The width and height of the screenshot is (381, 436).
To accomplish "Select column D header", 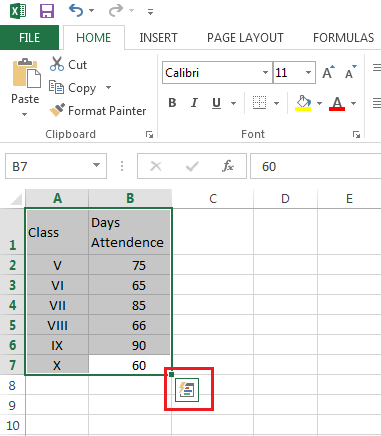I will [x=285, y=199].
